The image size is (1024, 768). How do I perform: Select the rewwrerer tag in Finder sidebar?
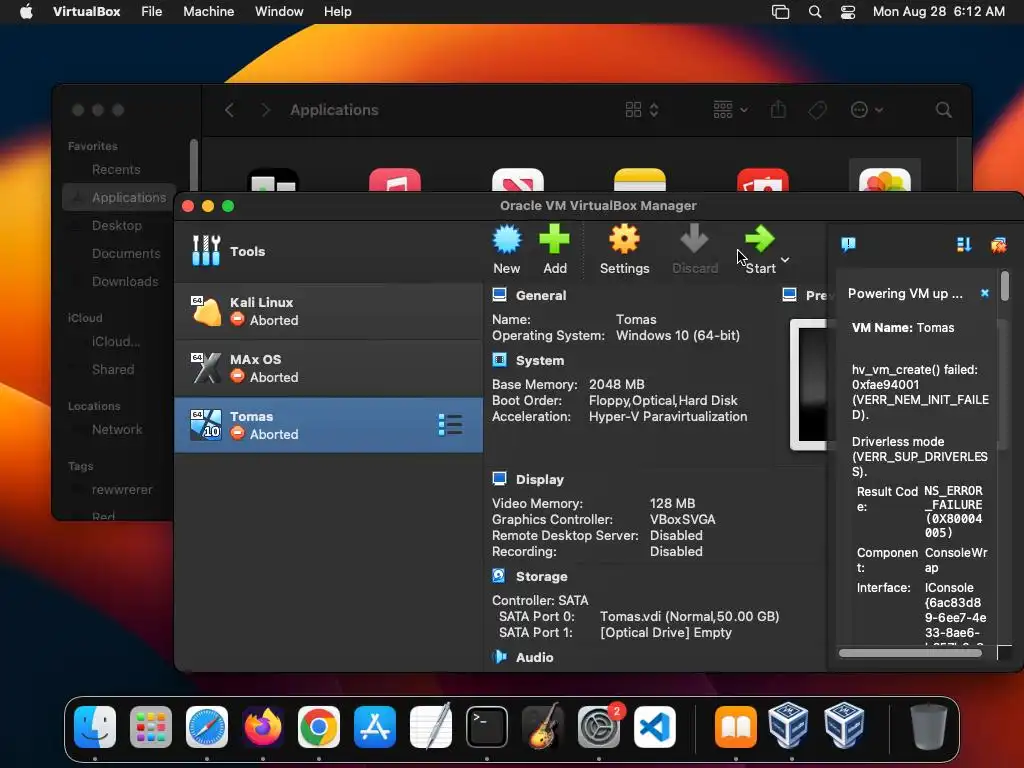point(121,490)
